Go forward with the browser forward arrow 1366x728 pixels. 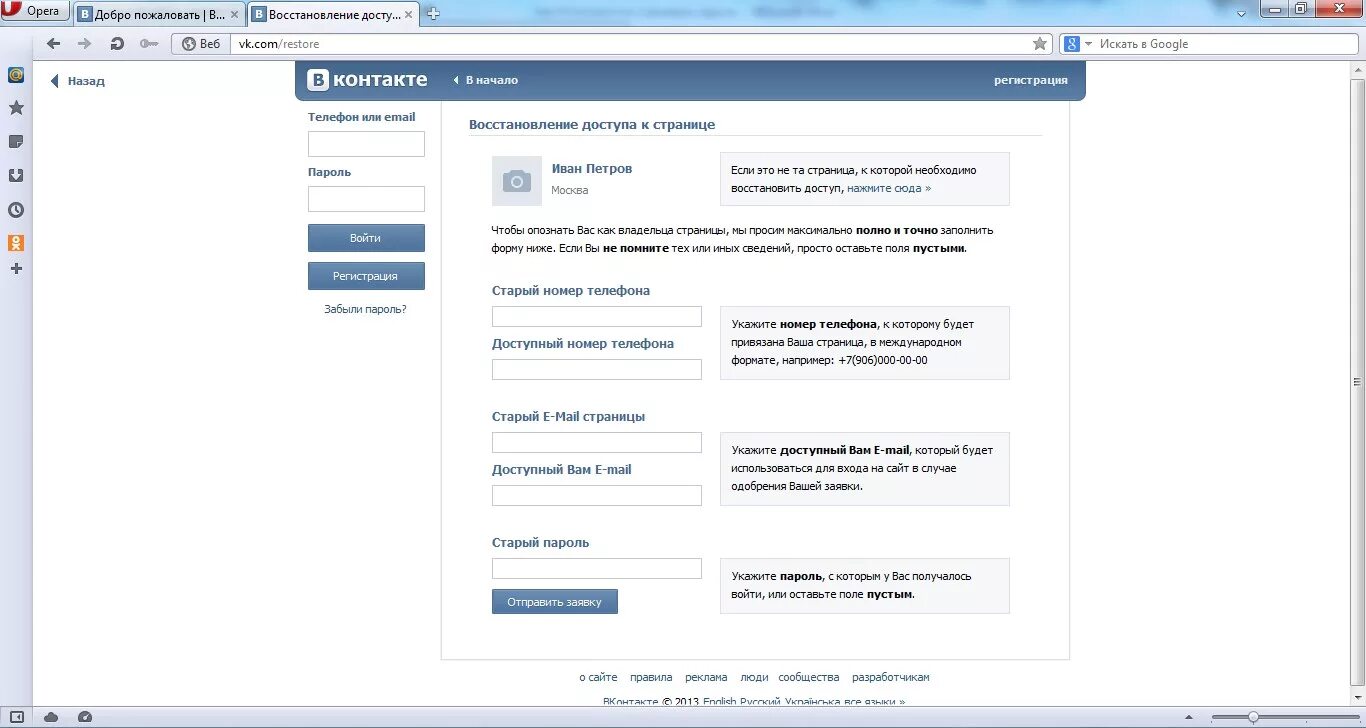click(x=85, y=44)
